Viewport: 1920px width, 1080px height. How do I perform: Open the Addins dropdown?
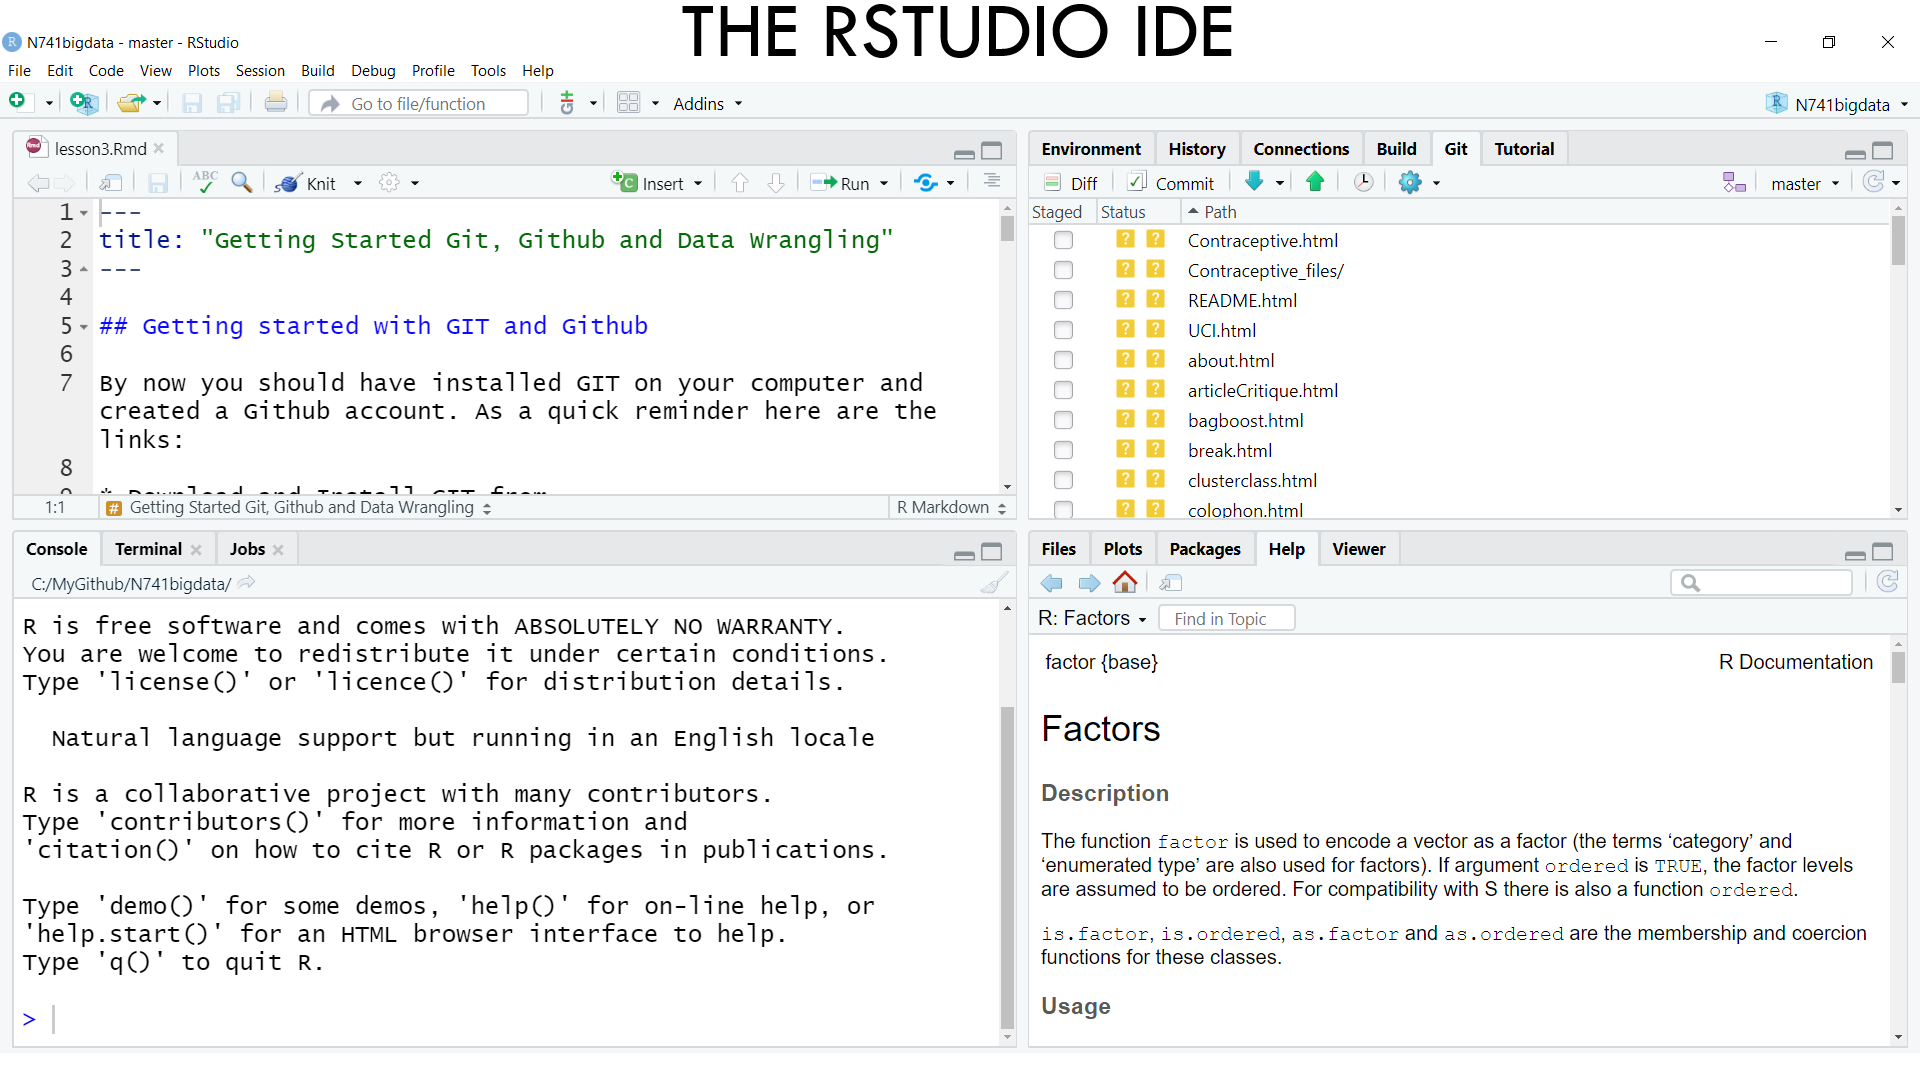pos(708,104)
